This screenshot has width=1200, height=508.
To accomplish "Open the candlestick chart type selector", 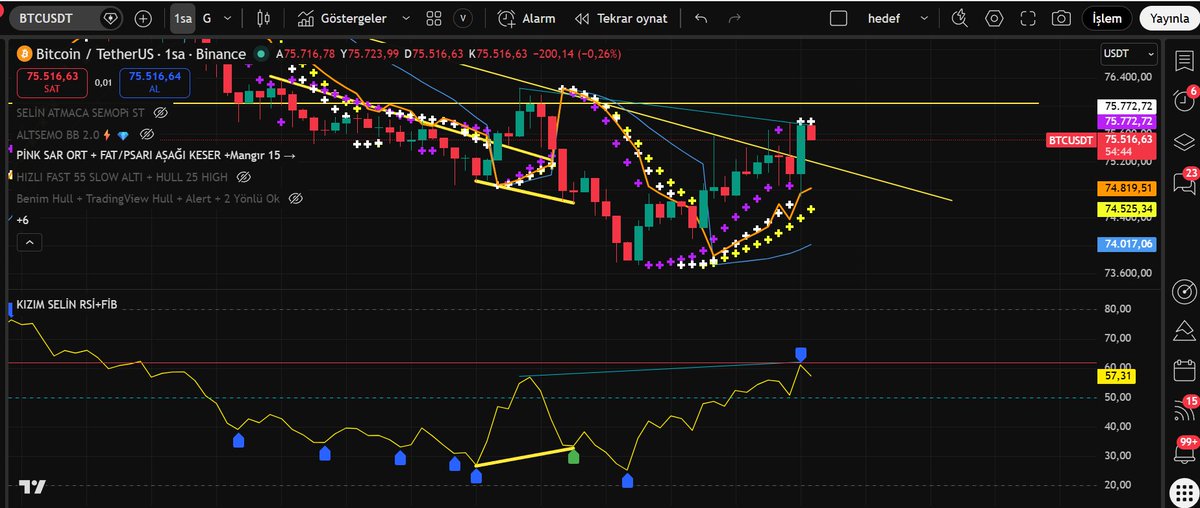I will [264, 18].
